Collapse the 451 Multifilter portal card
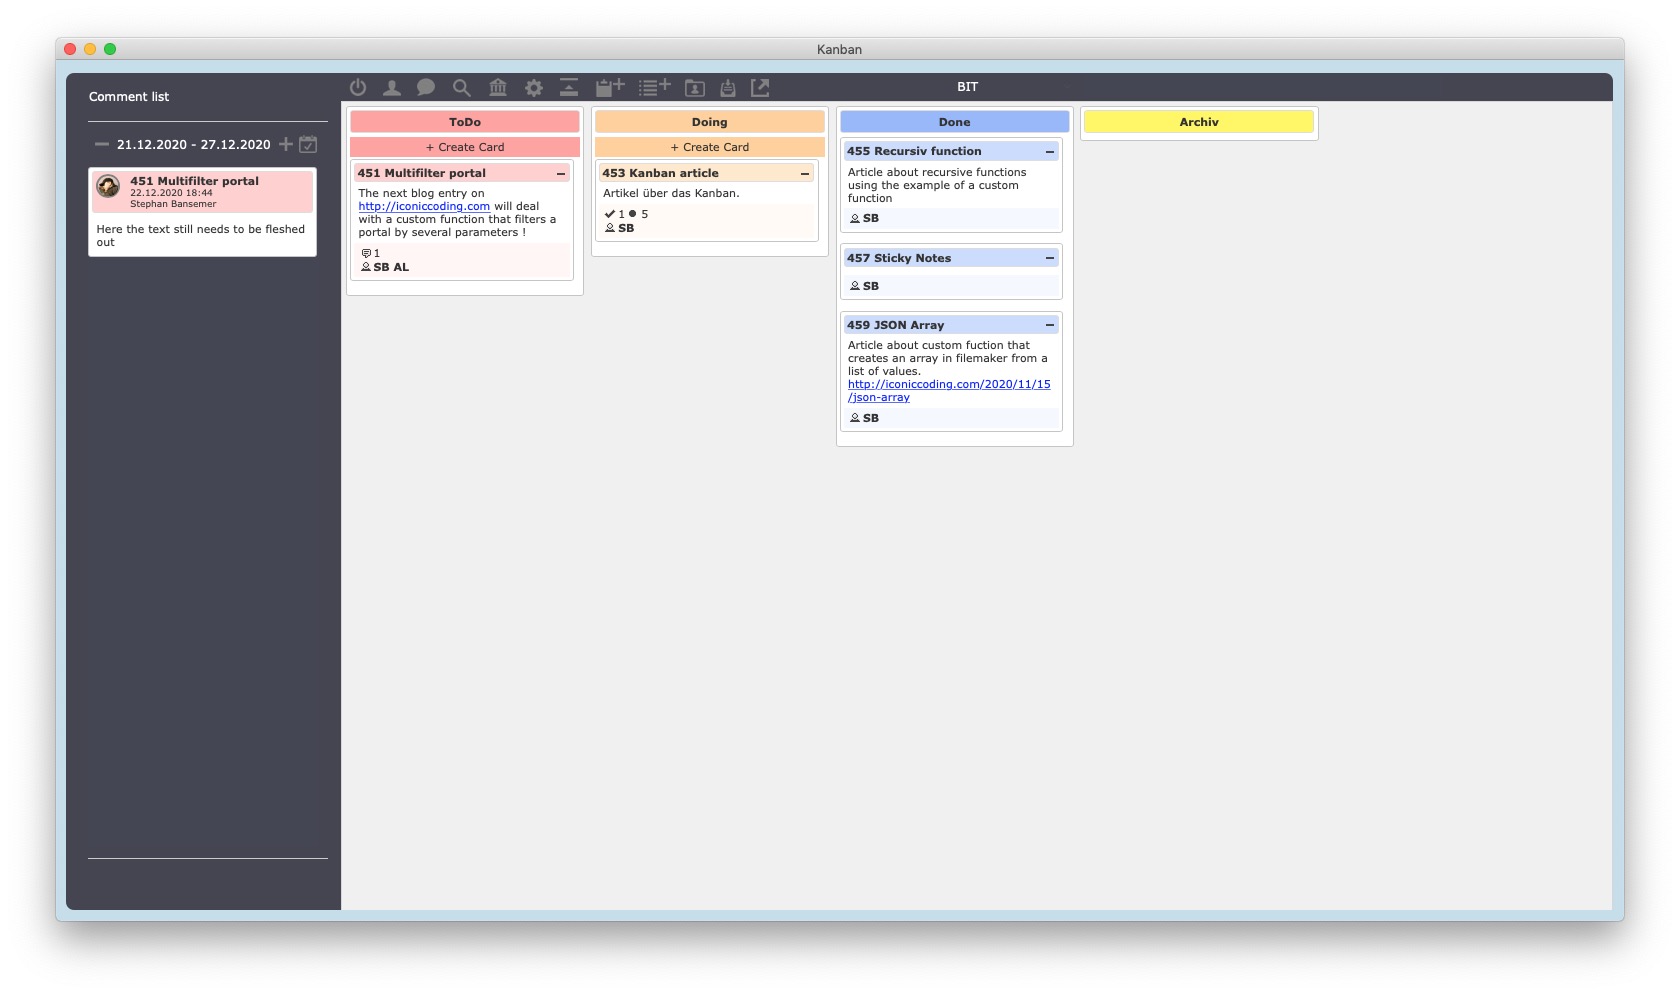This screenshot has width=1680, height=995. click(x=561, y=174)
